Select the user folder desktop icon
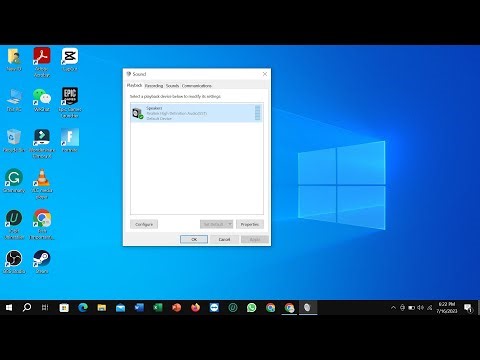 point(14,59)
